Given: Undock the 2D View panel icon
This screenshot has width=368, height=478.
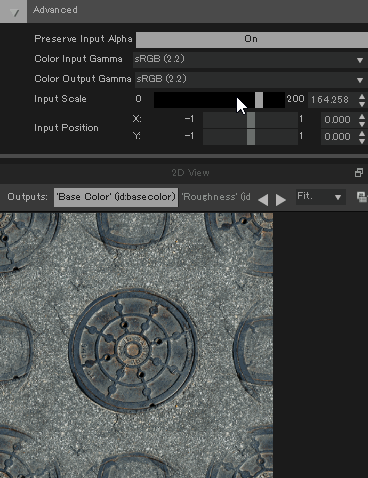Looking at the screenshot, I should (x=359, y=173).
